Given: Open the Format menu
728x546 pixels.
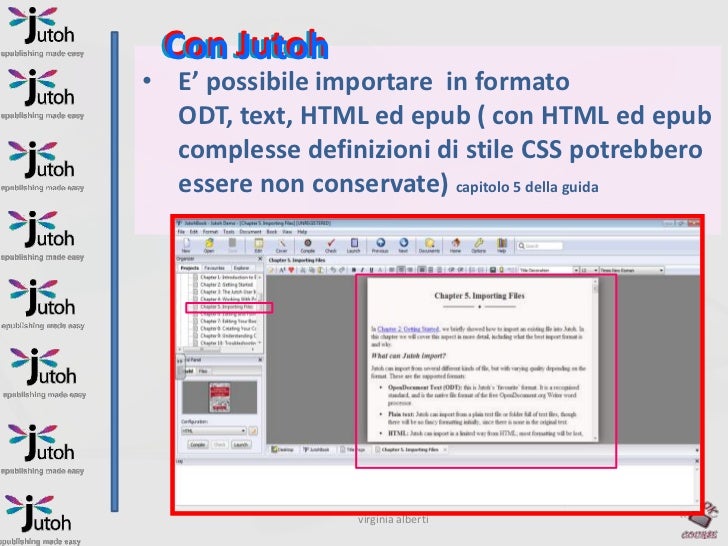Looking at the screenshot, I should pyautogui.click(x=210, y=231).
